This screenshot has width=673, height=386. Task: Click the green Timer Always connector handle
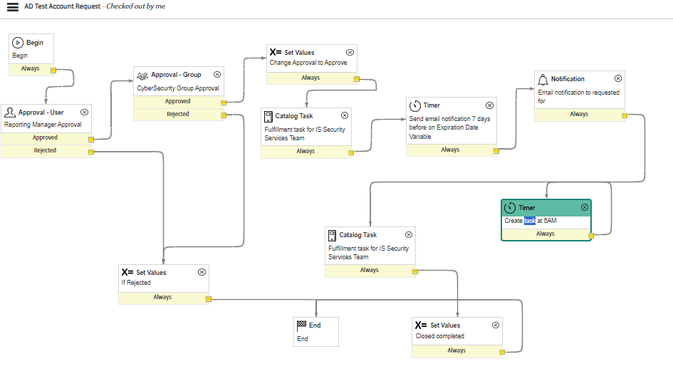[x=591, y=236]
